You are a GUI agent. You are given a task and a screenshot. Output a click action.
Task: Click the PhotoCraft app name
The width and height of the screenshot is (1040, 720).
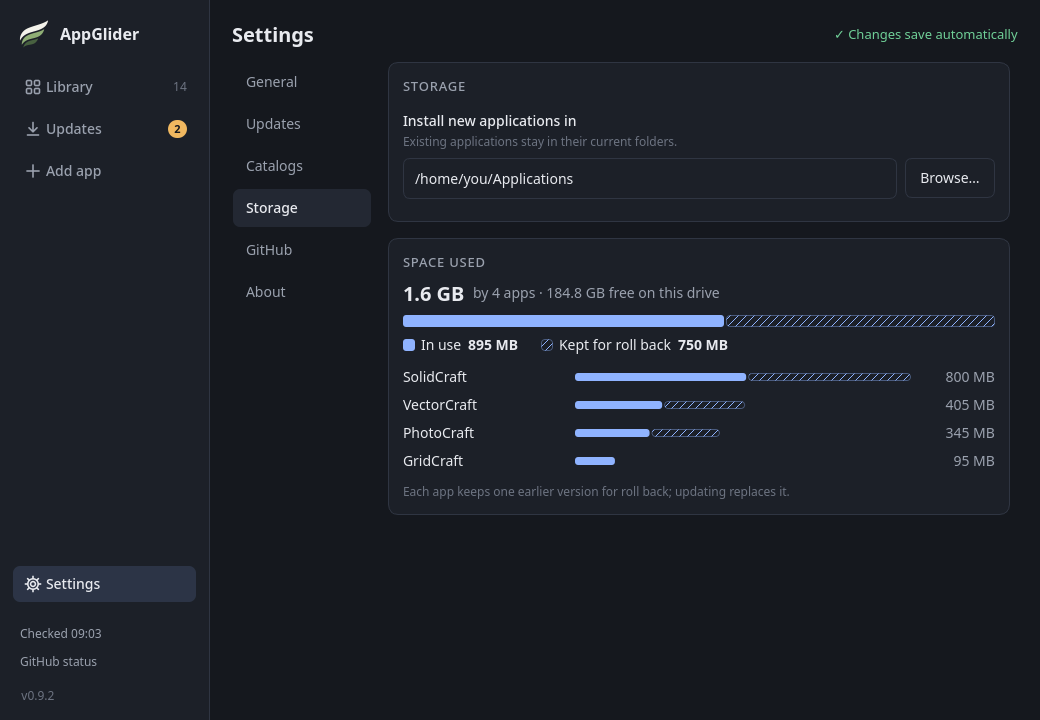(438, 433)
